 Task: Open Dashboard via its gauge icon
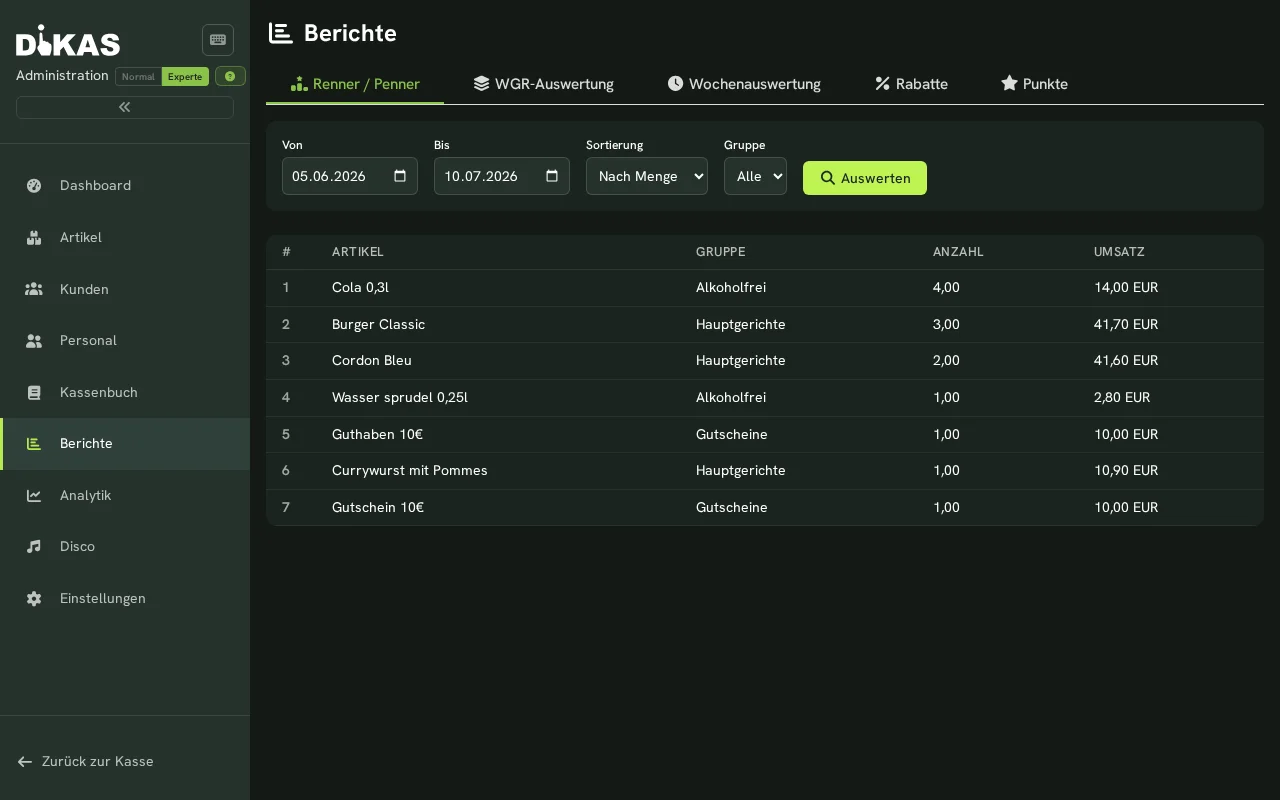pos(34,185)
